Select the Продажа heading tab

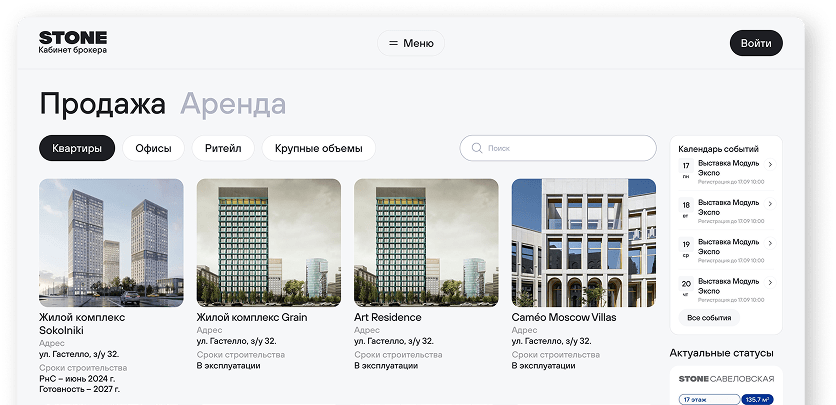click(102, 104)
